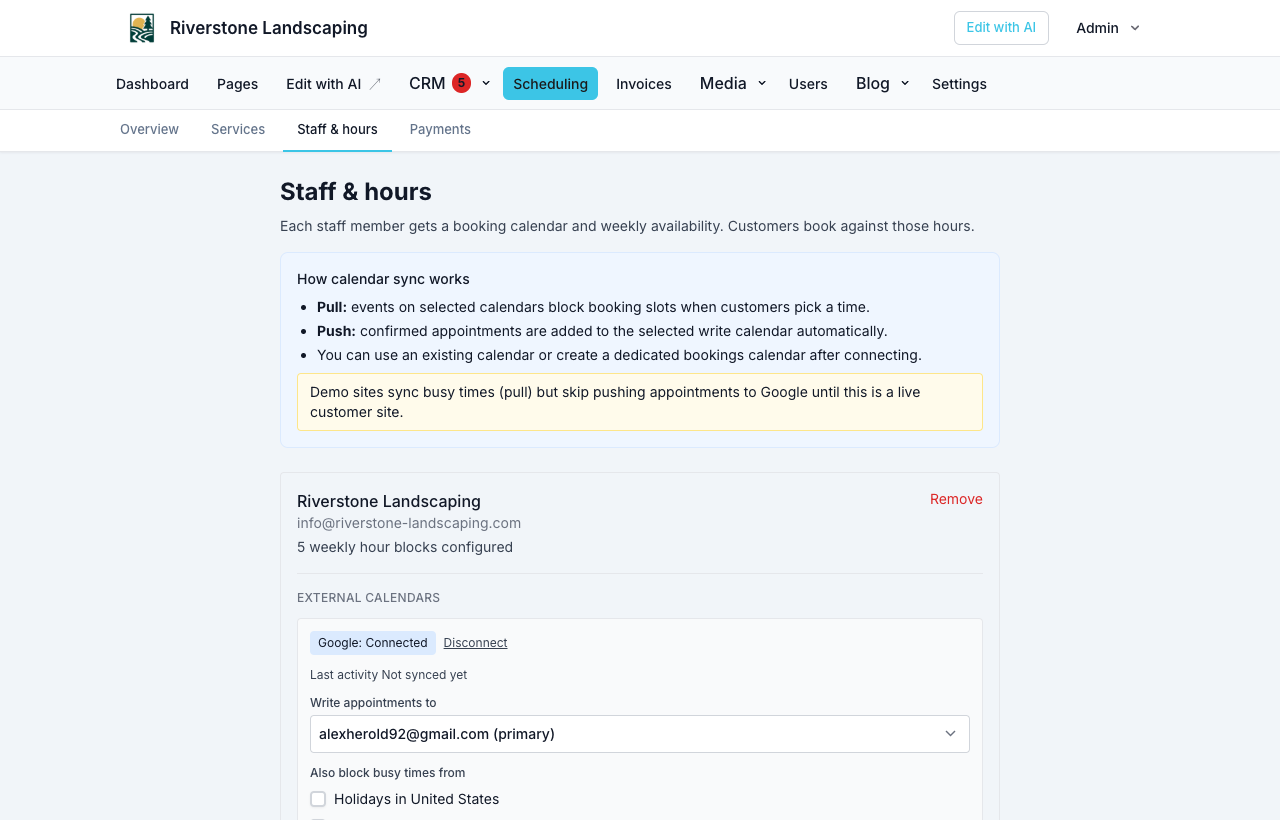The width and height of the screenshot is (1280, 820).
Task: Click the pencil icon beside Edit with AI
Action: click(375, 84)
